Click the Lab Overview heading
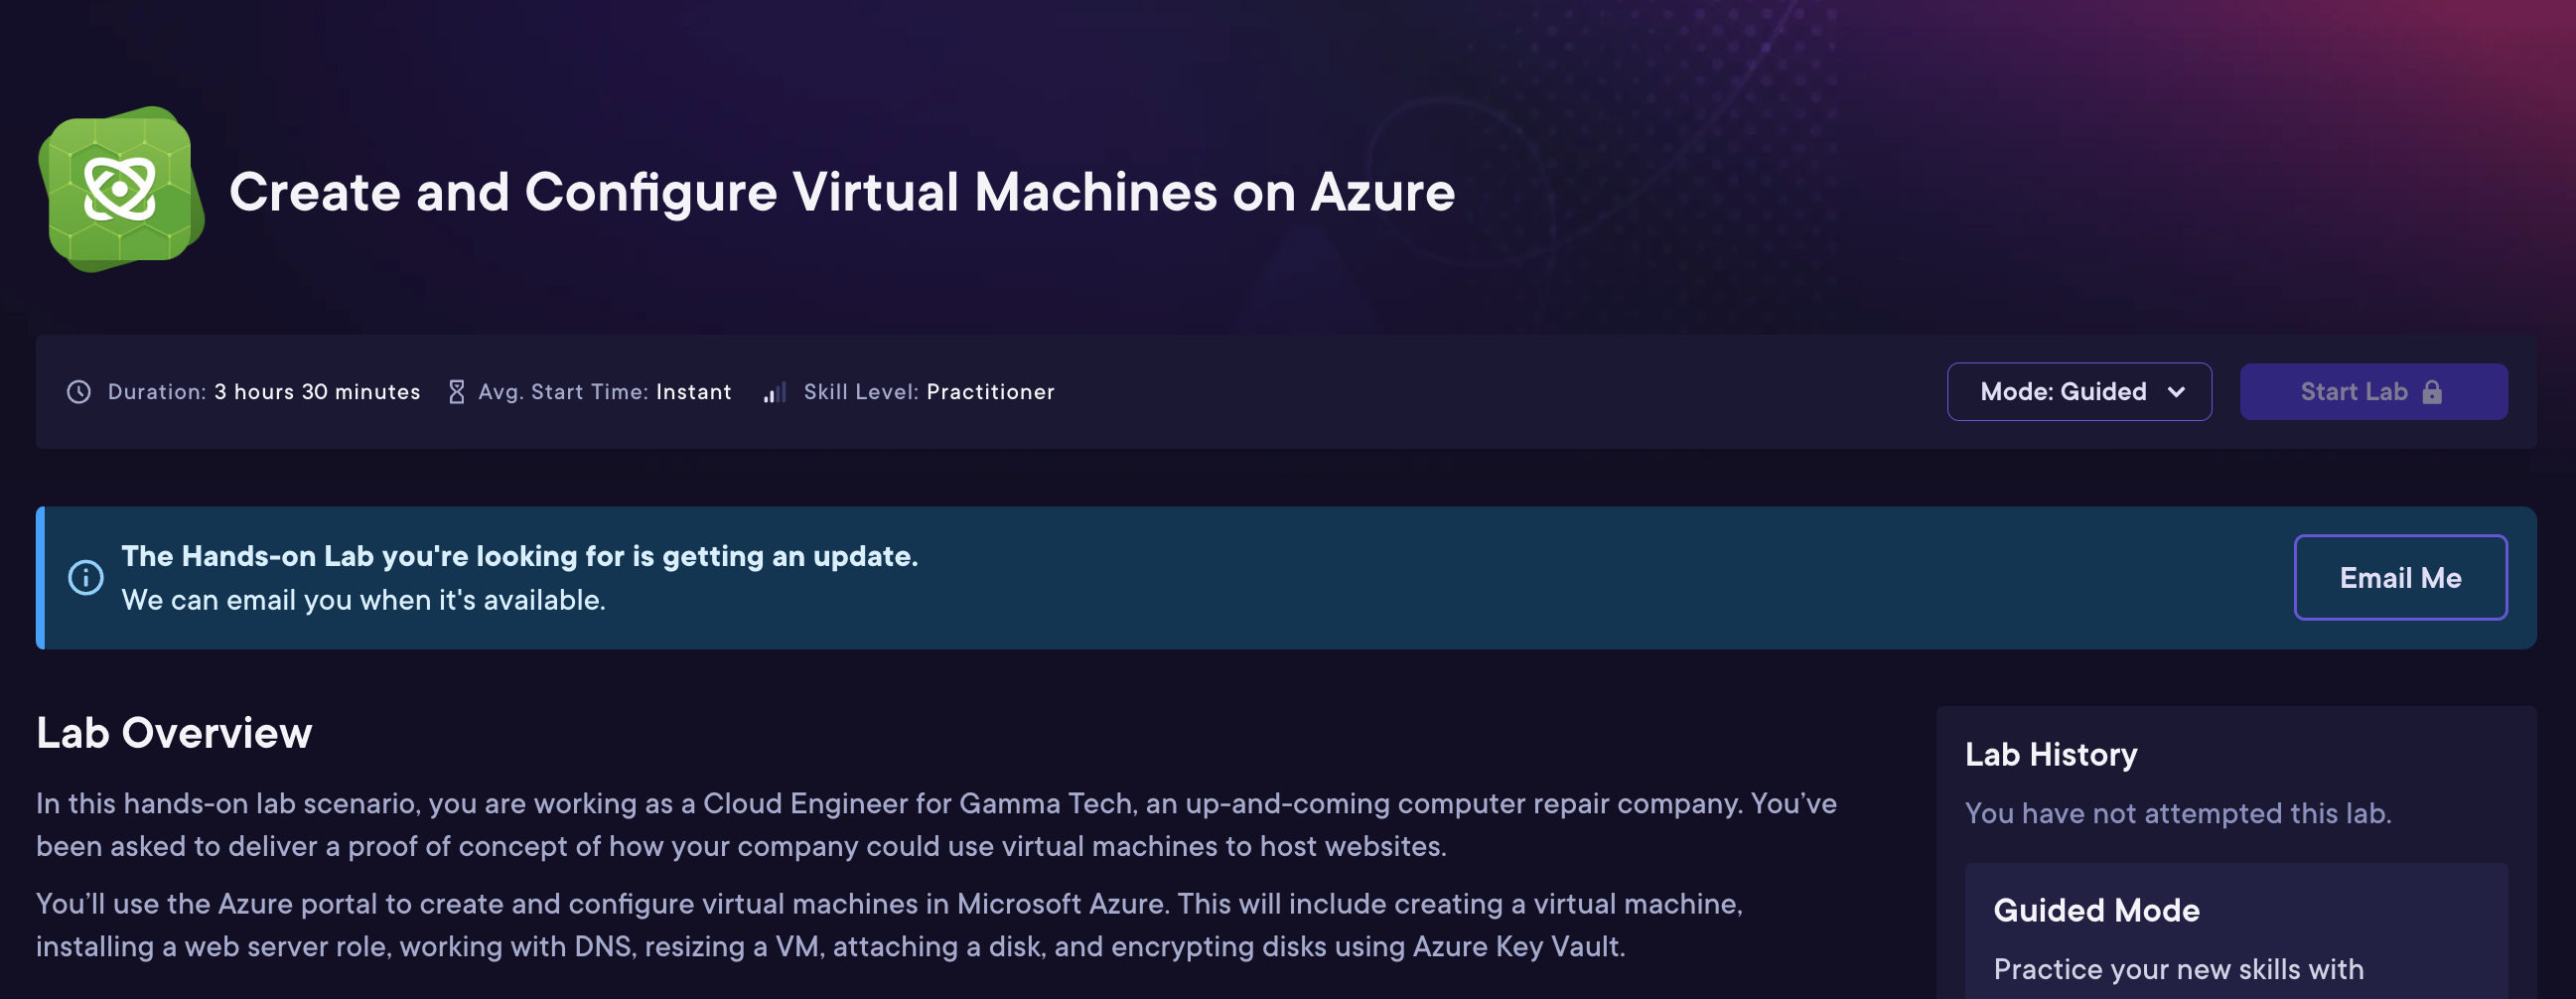 (174, 733)
